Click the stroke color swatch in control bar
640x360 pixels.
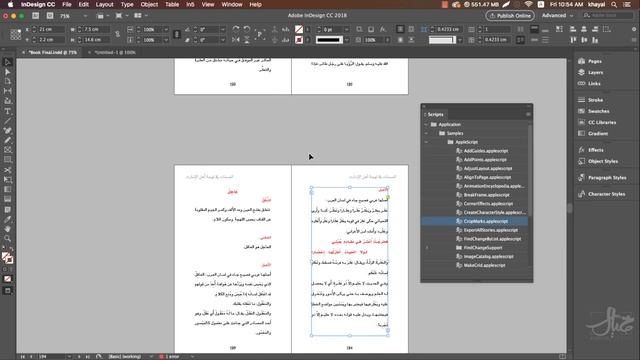299,40
